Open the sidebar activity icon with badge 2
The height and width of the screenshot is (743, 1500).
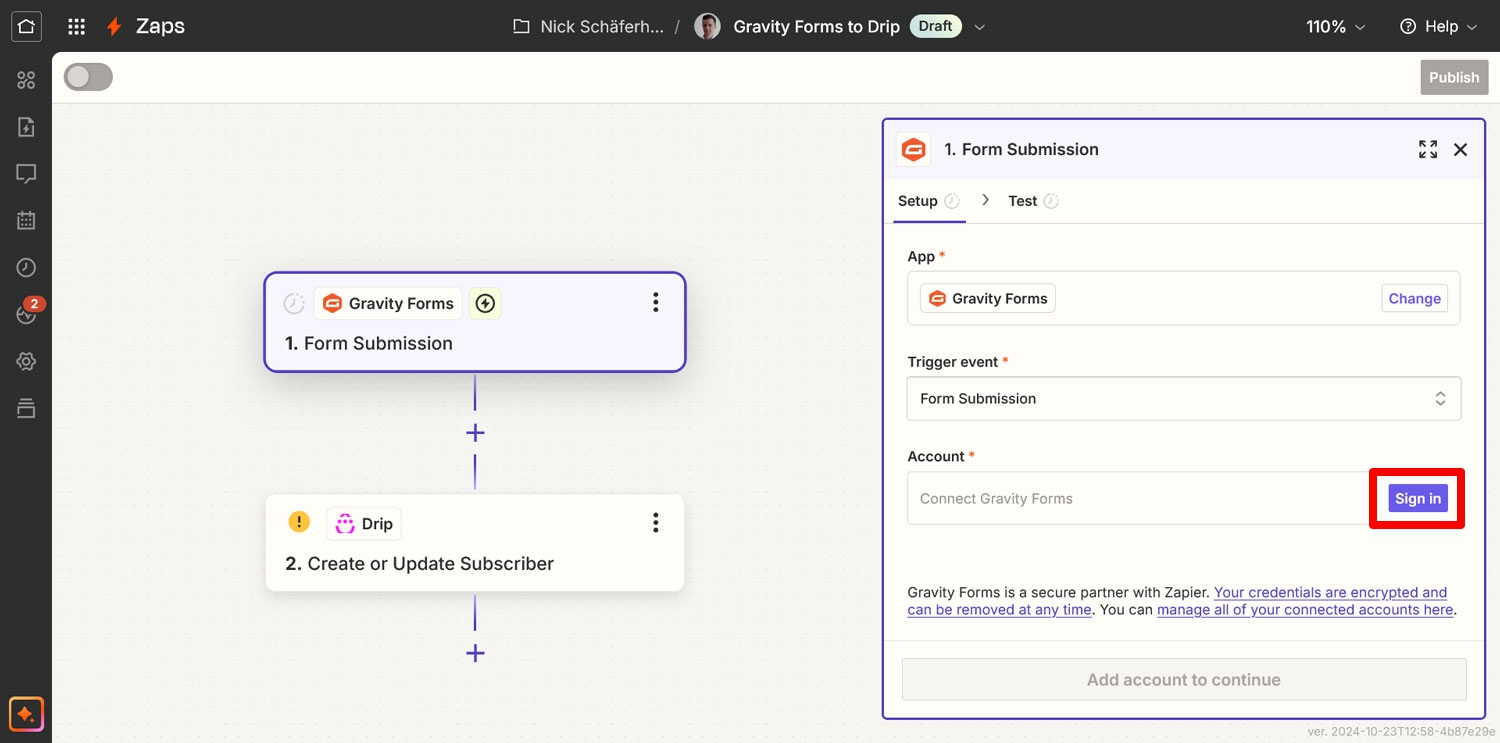[26, 313]
